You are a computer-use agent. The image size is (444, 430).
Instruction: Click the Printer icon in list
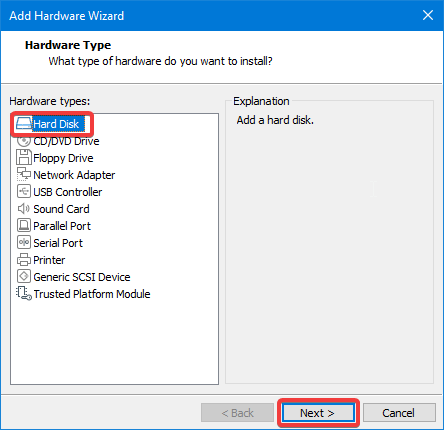(x=24, y=260)
